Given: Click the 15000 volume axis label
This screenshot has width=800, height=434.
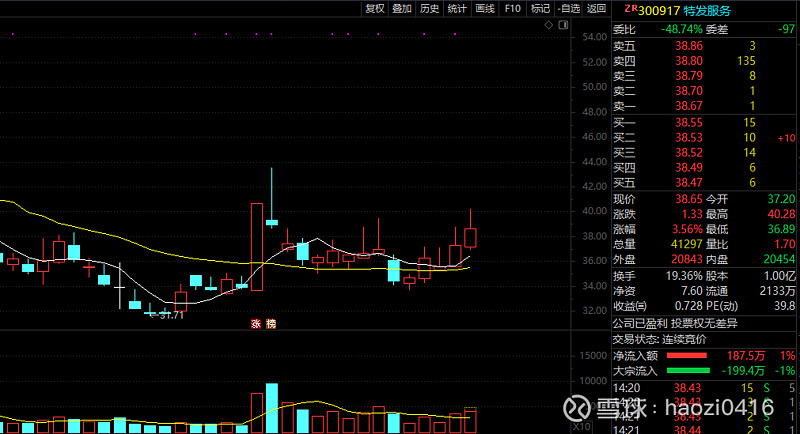Looking at the screenshot, I should [x=593, y=355].
